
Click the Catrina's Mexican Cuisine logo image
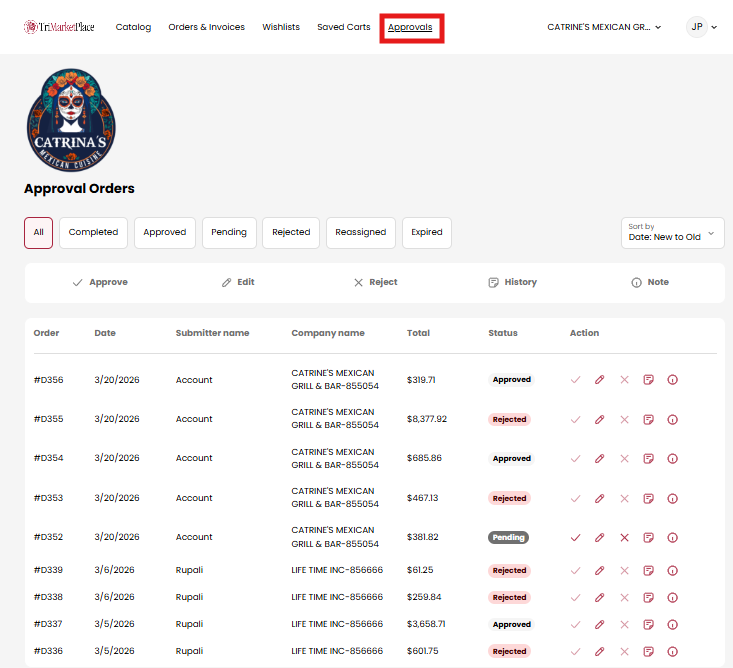pyautogui.click(x=71, y=119)
